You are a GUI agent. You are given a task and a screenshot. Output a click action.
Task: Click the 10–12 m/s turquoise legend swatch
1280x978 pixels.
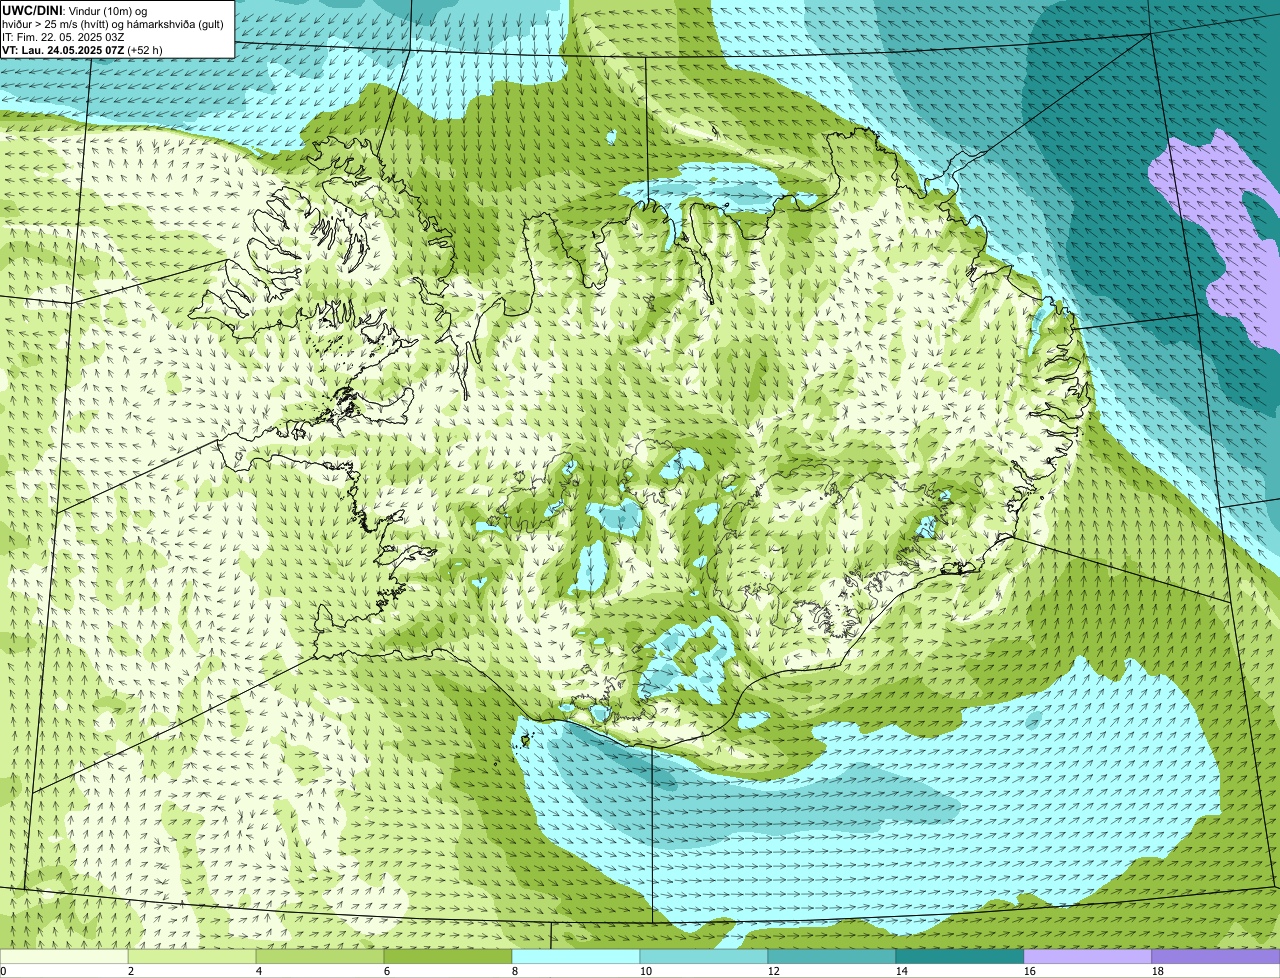[704, 956]
